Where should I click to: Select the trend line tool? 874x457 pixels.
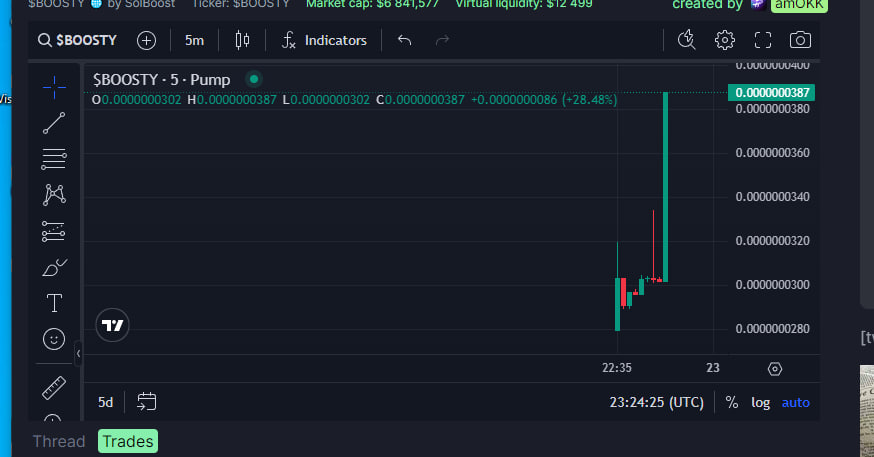(x=54, y=123)
